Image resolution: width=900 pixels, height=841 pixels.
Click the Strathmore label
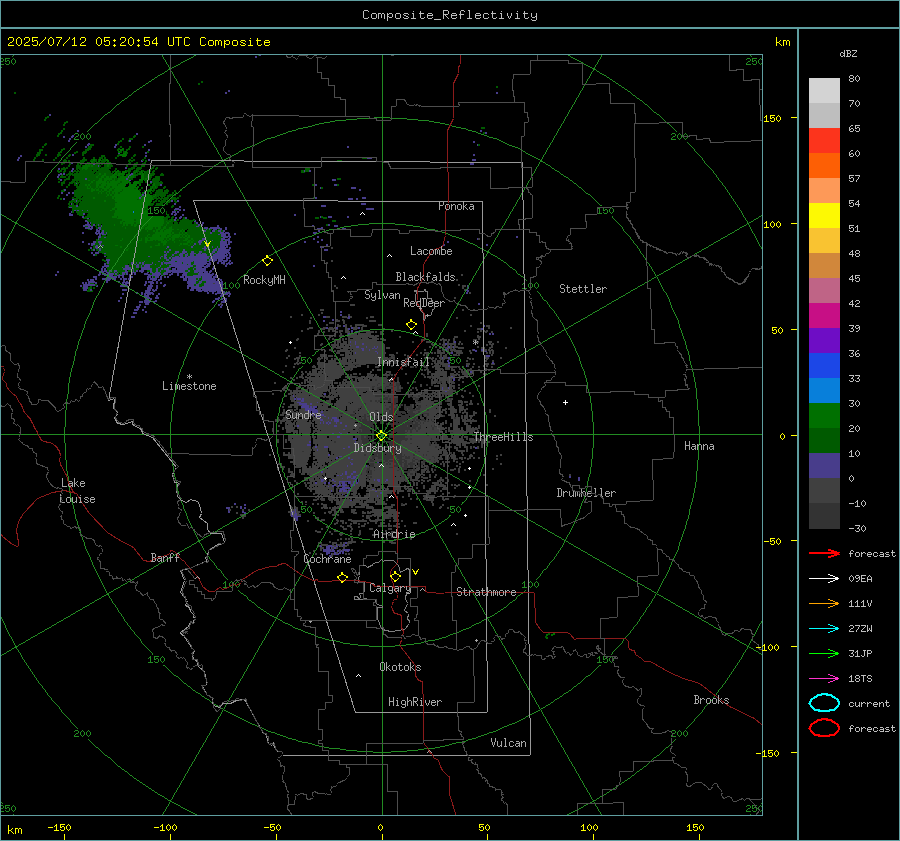(486, 592)
